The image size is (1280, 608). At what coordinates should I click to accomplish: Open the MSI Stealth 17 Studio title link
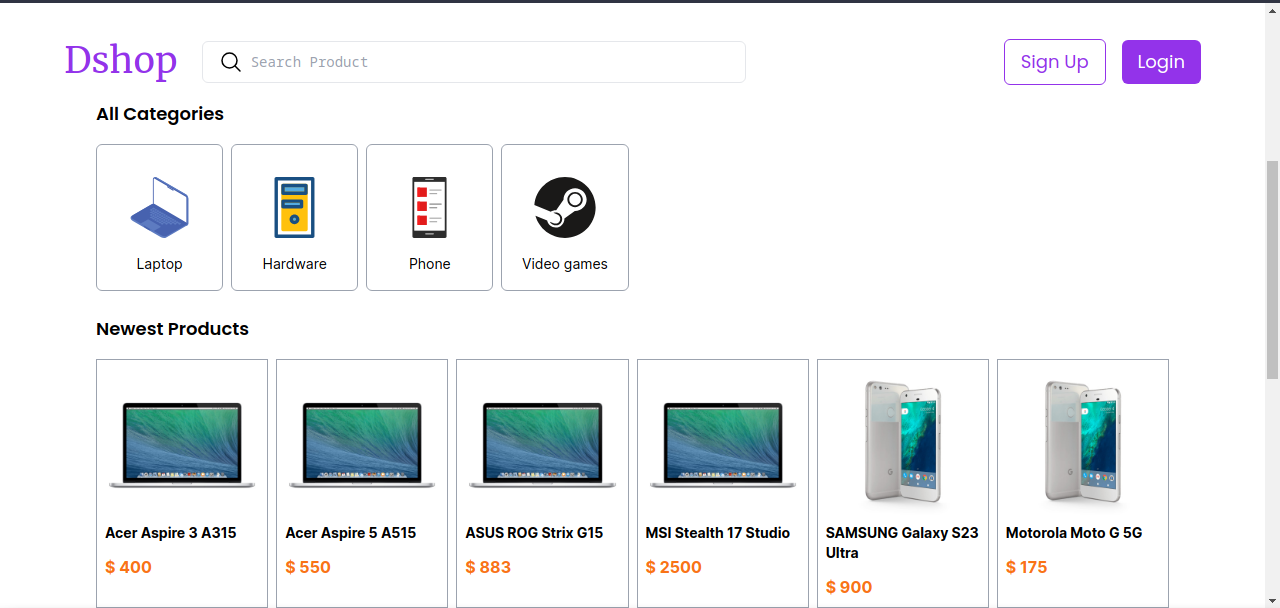(718, 533)
